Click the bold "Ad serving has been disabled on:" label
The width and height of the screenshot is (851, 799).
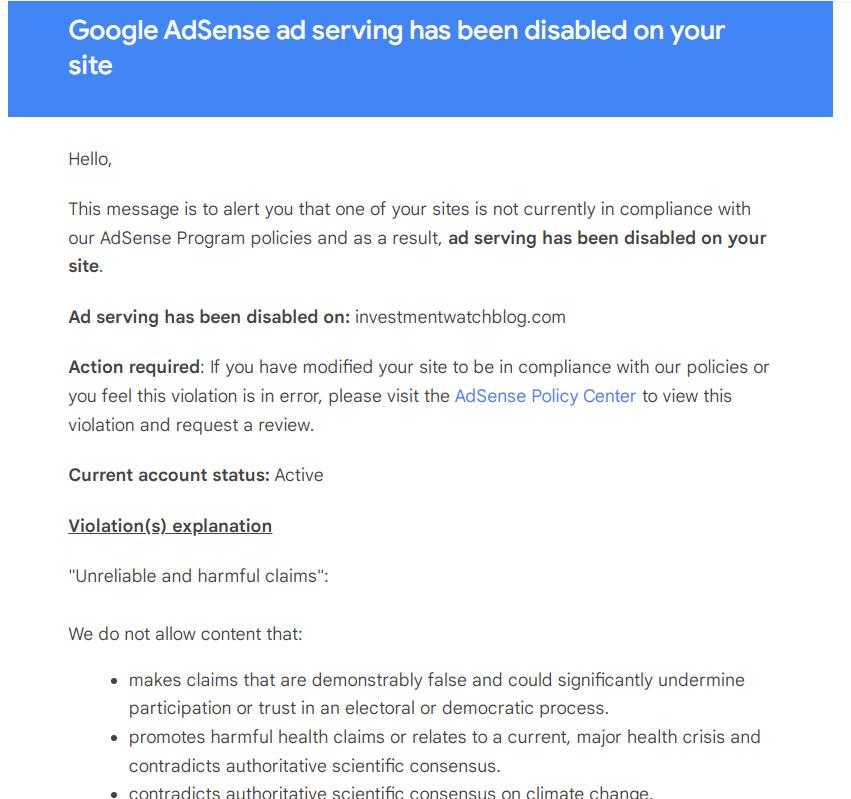[x=209, y=317]
